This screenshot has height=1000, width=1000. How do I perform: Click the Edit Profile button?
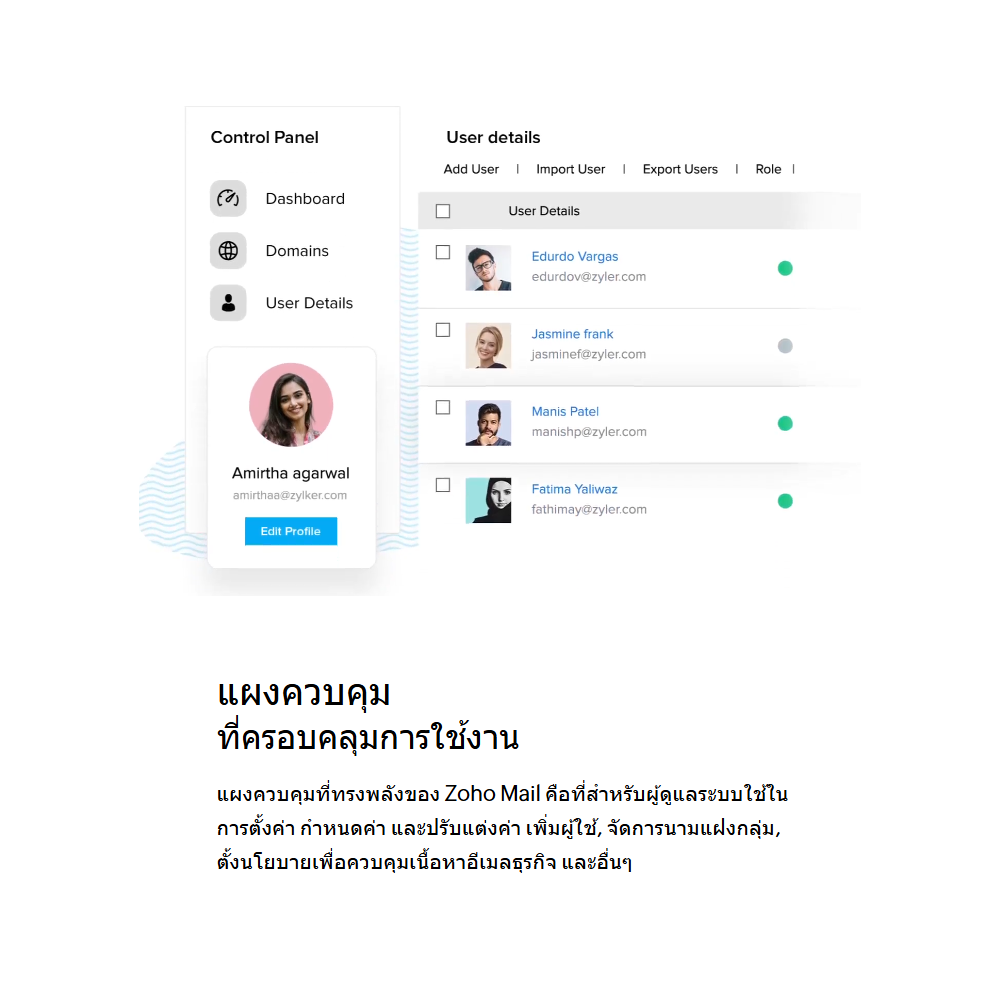click(x=291, y=531)
